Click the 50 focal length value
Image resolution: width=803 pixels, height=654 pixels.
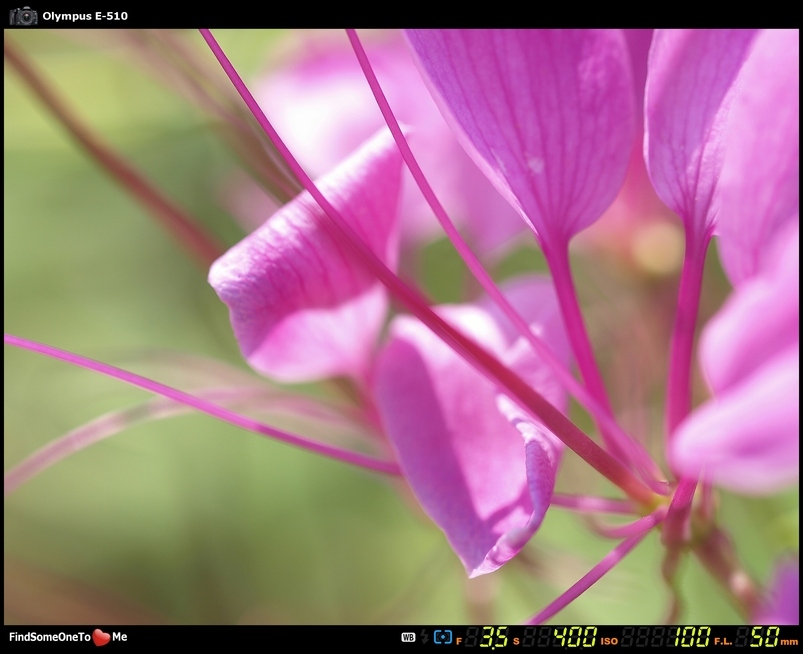tap(764, 637)
